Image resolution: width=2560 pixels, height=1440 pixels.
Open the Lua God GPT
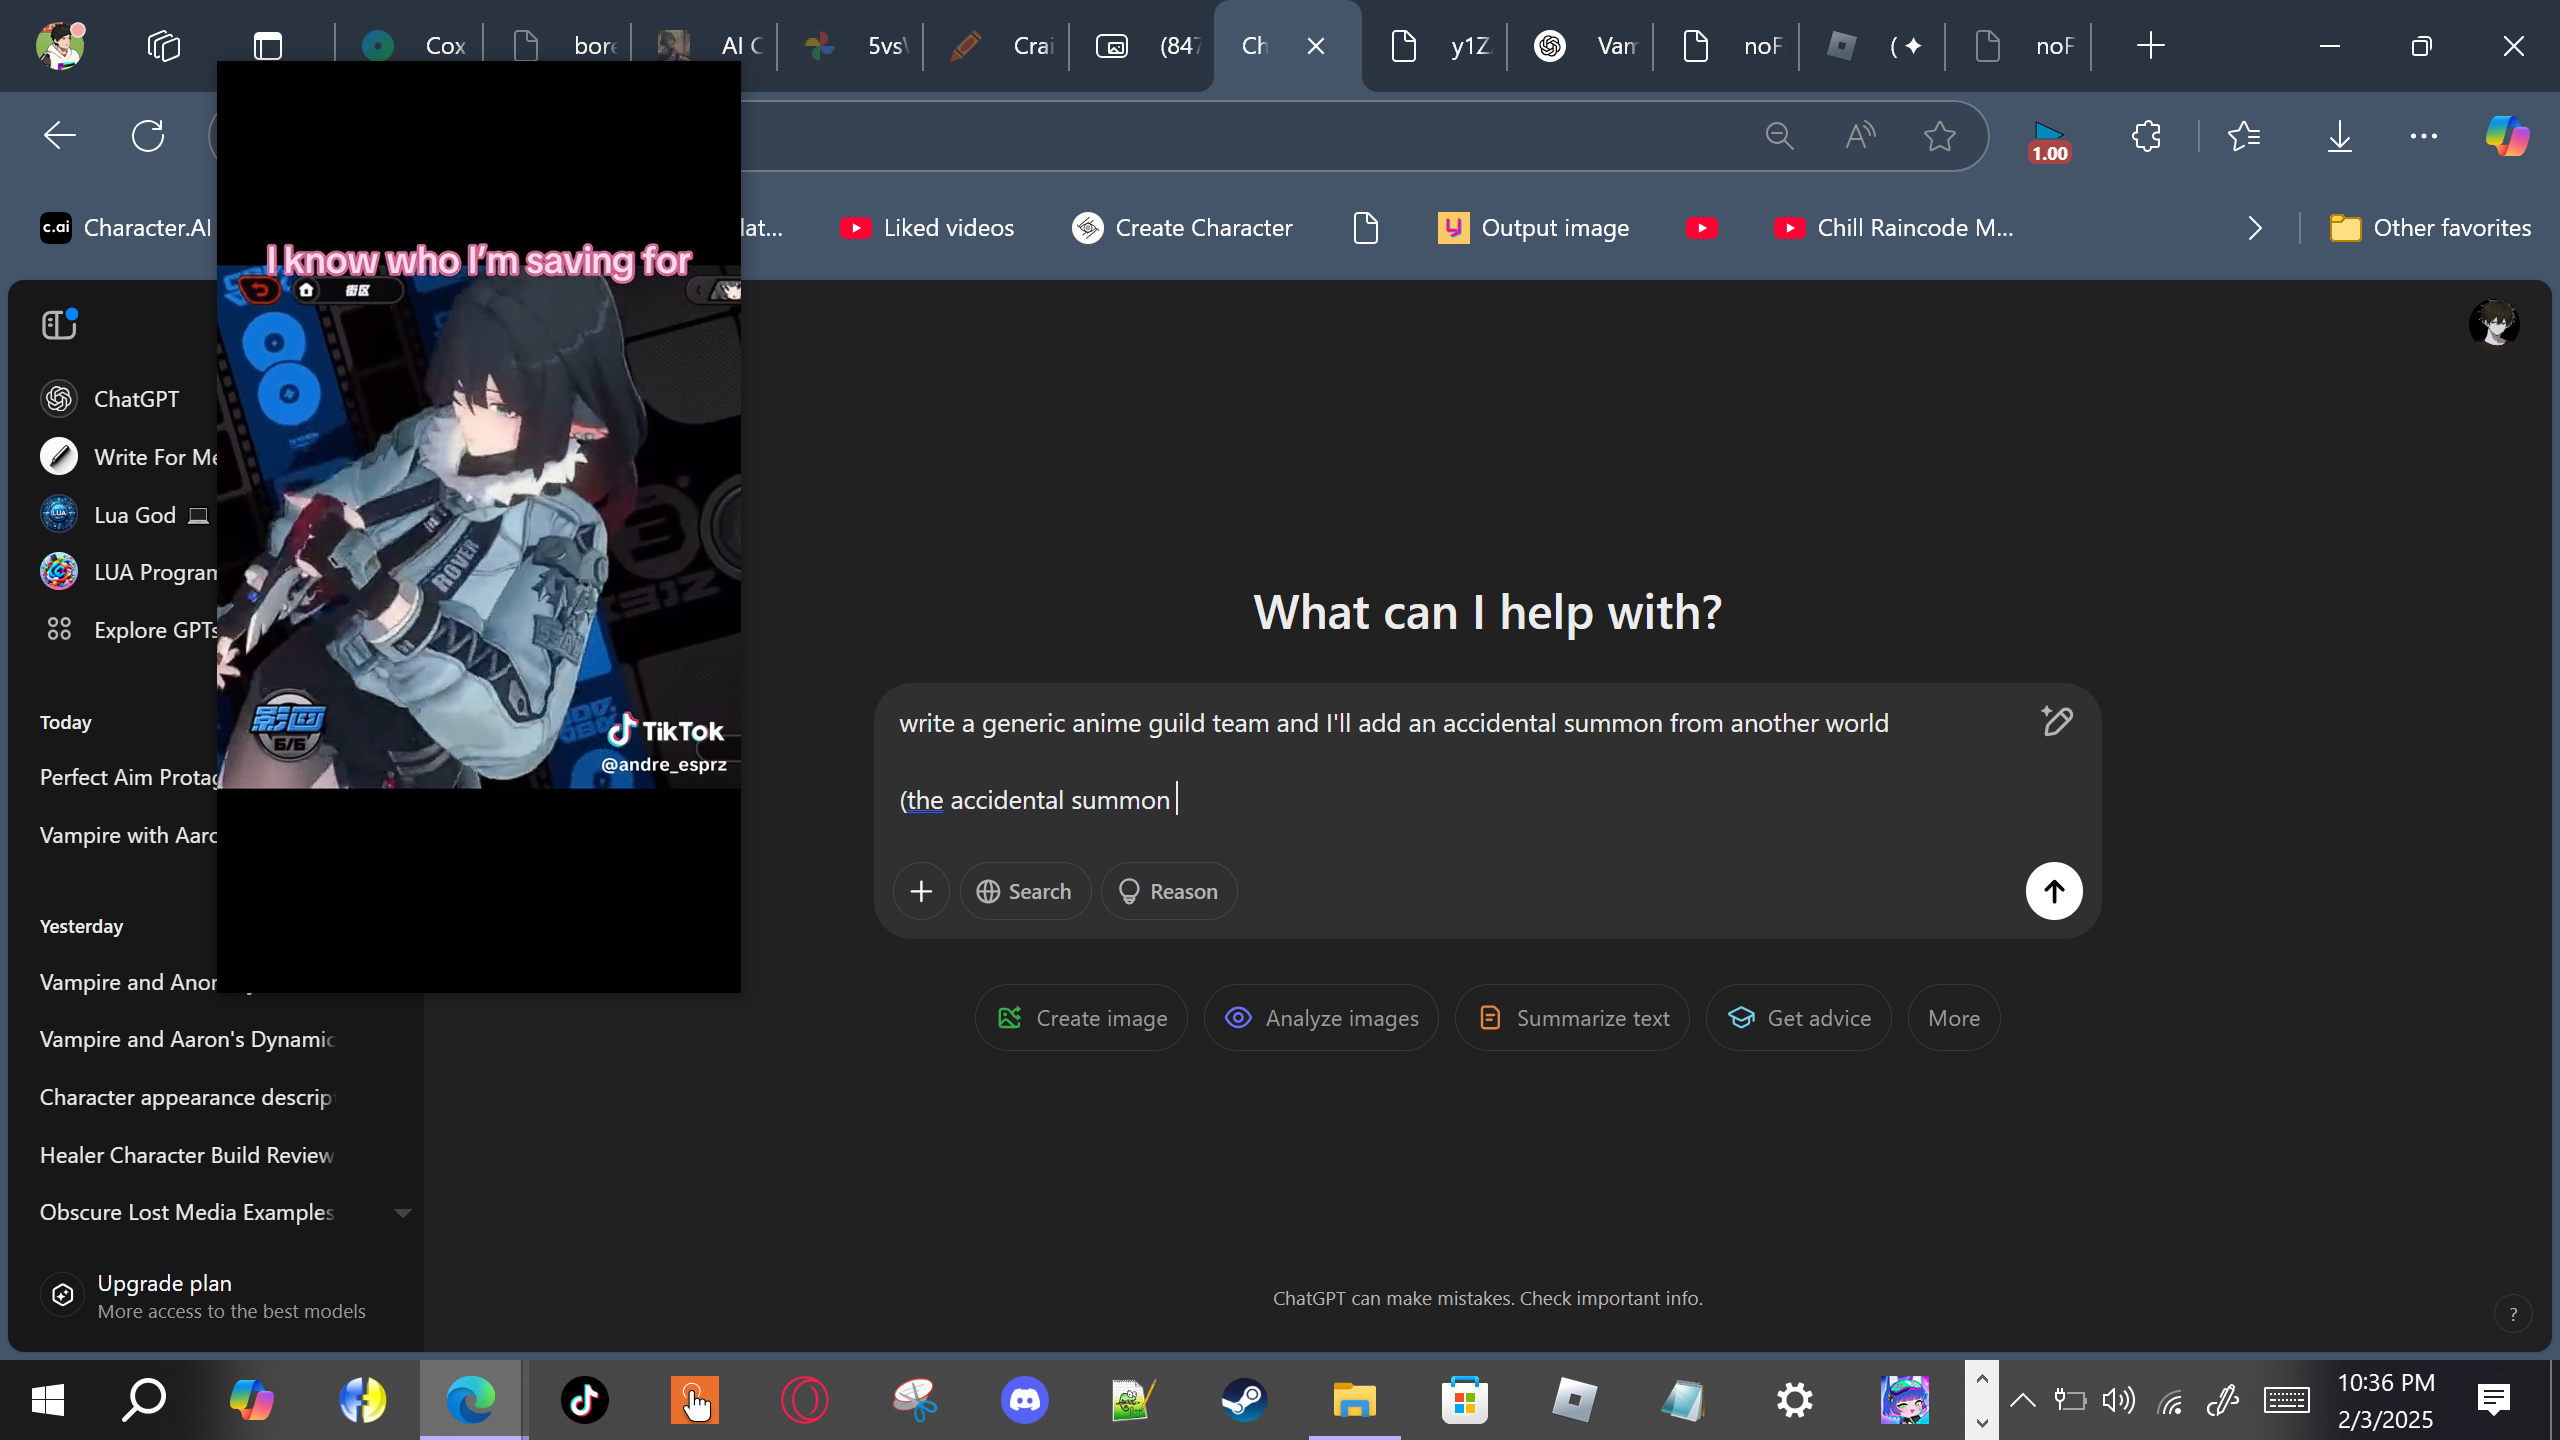click(x=126, y=515)
